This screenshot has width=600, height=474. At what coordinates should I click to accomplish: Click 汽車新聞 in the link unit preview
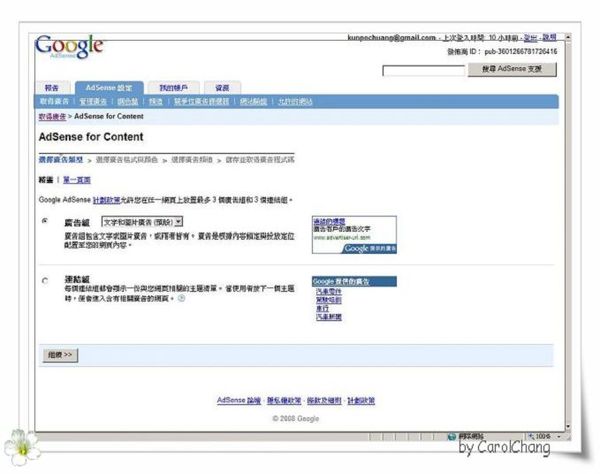tap(329, 317)
